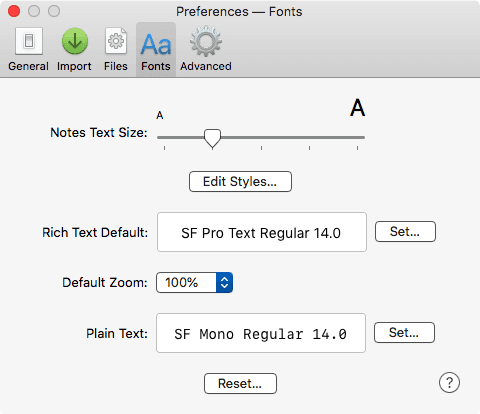Click the blue arrows of zoom popup
480x414 pixels.
pos(224,283)
